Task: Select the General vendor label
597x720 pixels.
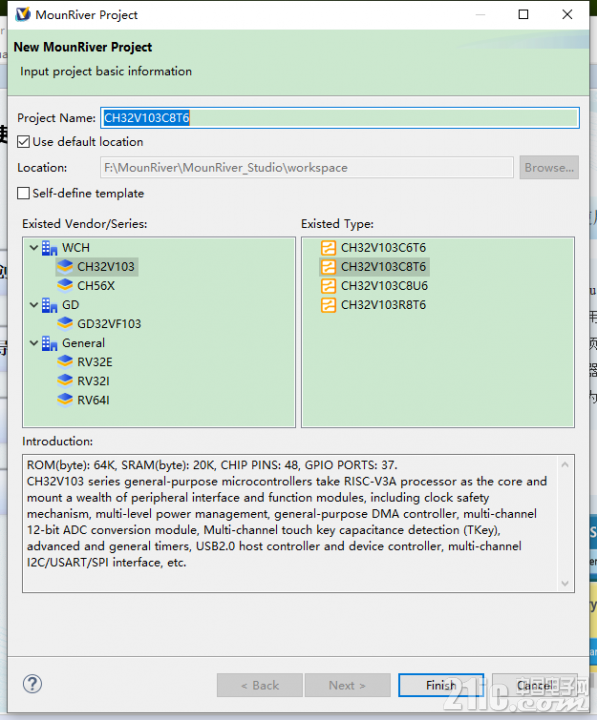Action: tap(83, 343)
